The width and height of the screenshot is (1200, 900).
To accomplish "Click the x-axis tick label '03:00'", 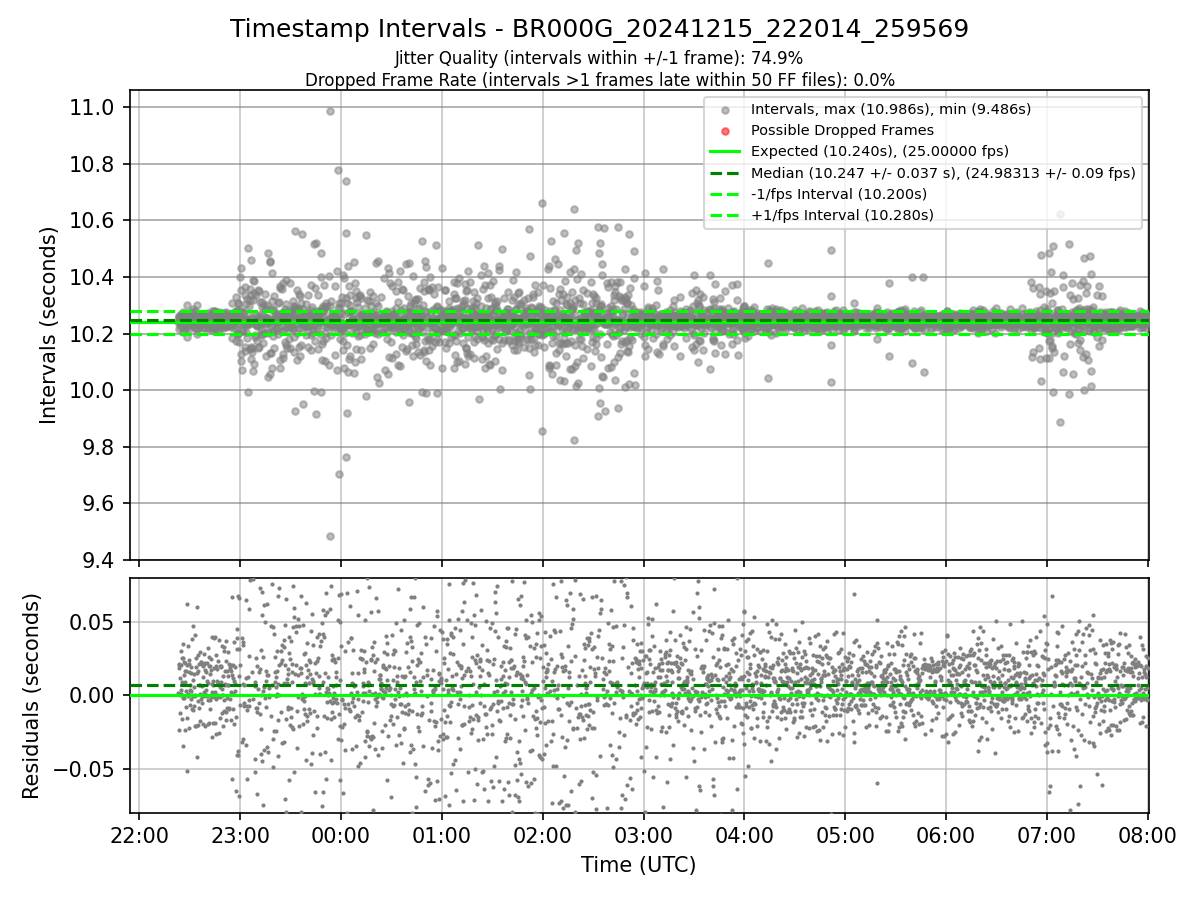I will coord(644,834).
